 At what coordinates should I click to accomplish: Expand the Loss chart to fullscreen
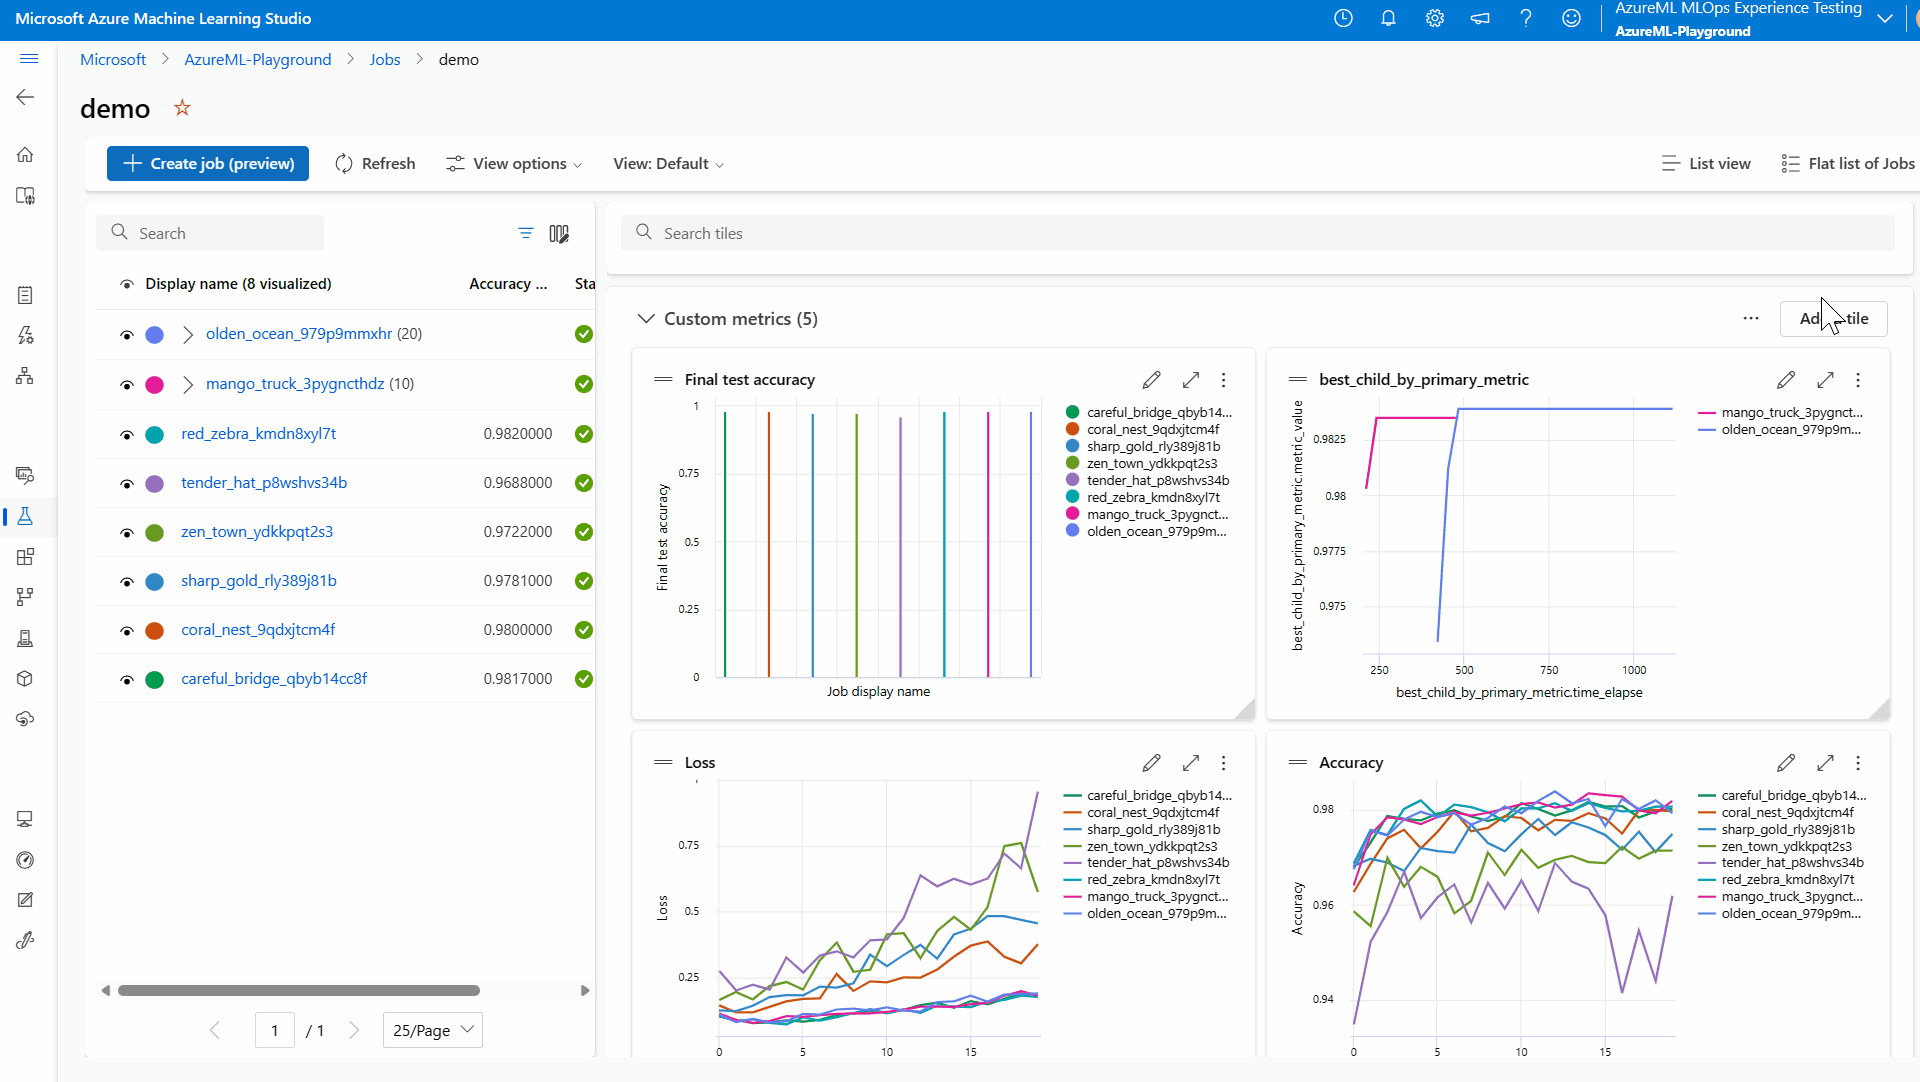[1190, 763]
